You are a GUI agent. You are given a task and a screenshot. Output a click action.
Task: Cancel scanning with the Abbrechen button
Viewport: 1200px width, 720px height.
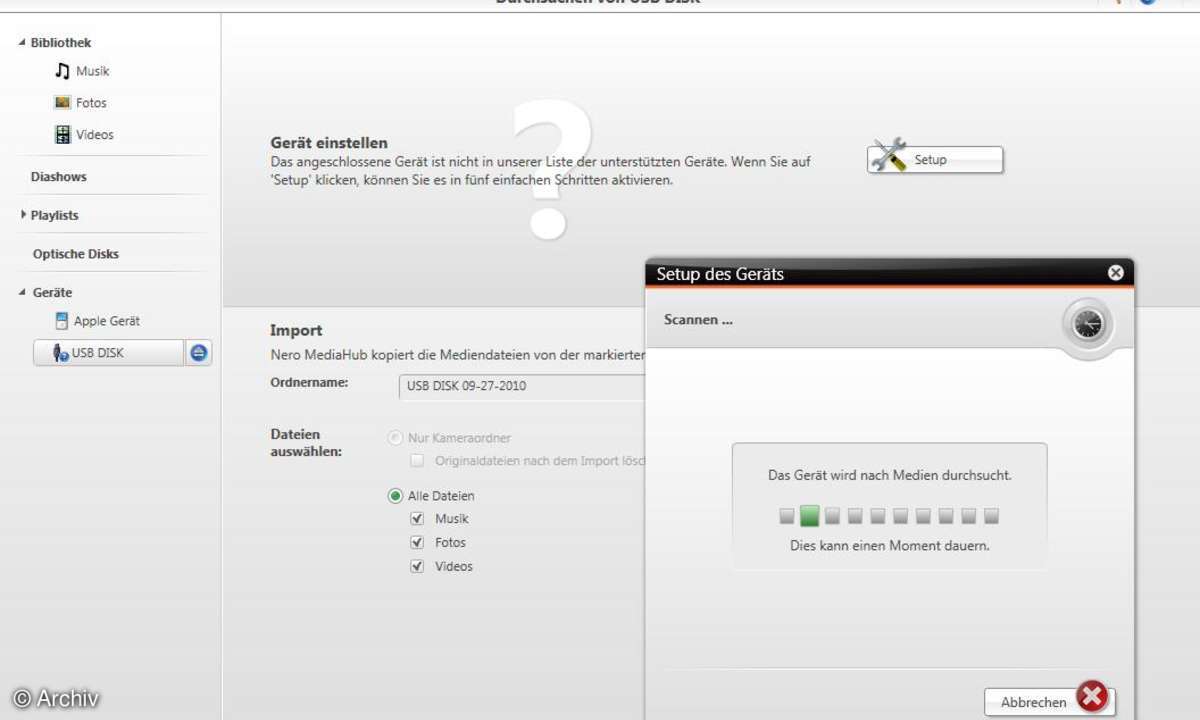[1050, 702]
